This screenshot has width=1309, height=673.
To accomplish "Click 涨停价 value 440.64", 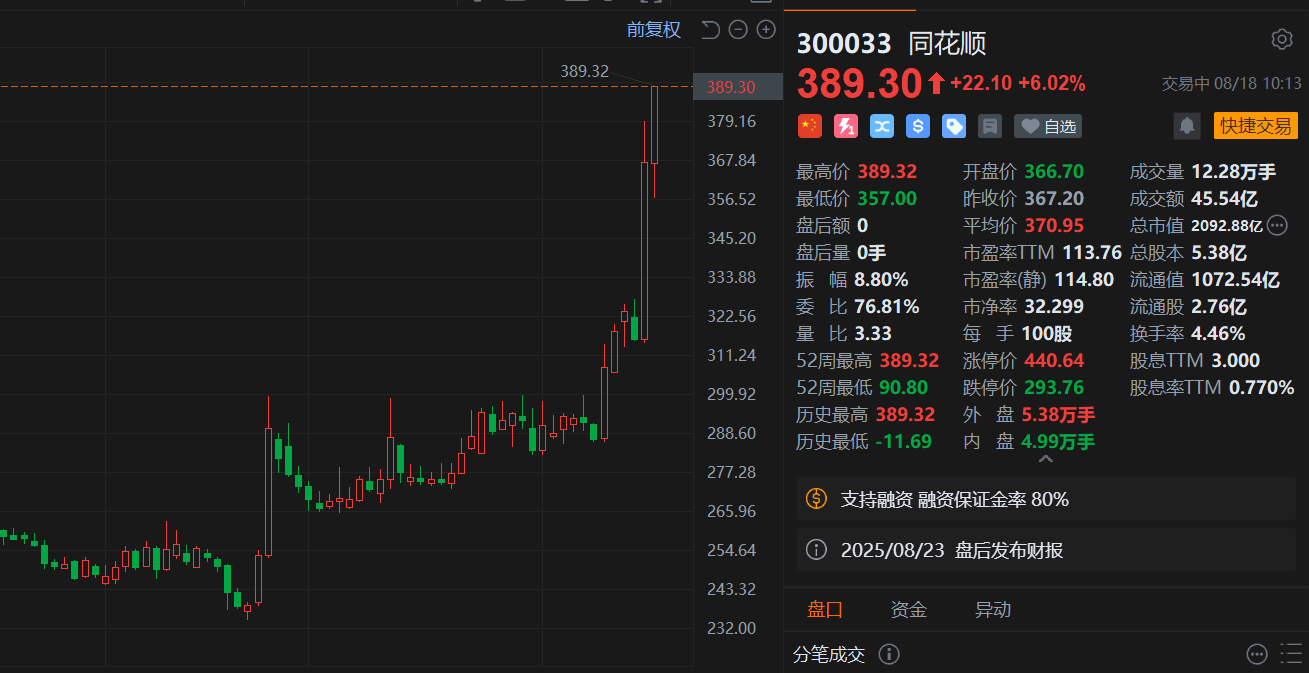I will click(x=1054, y=360).
